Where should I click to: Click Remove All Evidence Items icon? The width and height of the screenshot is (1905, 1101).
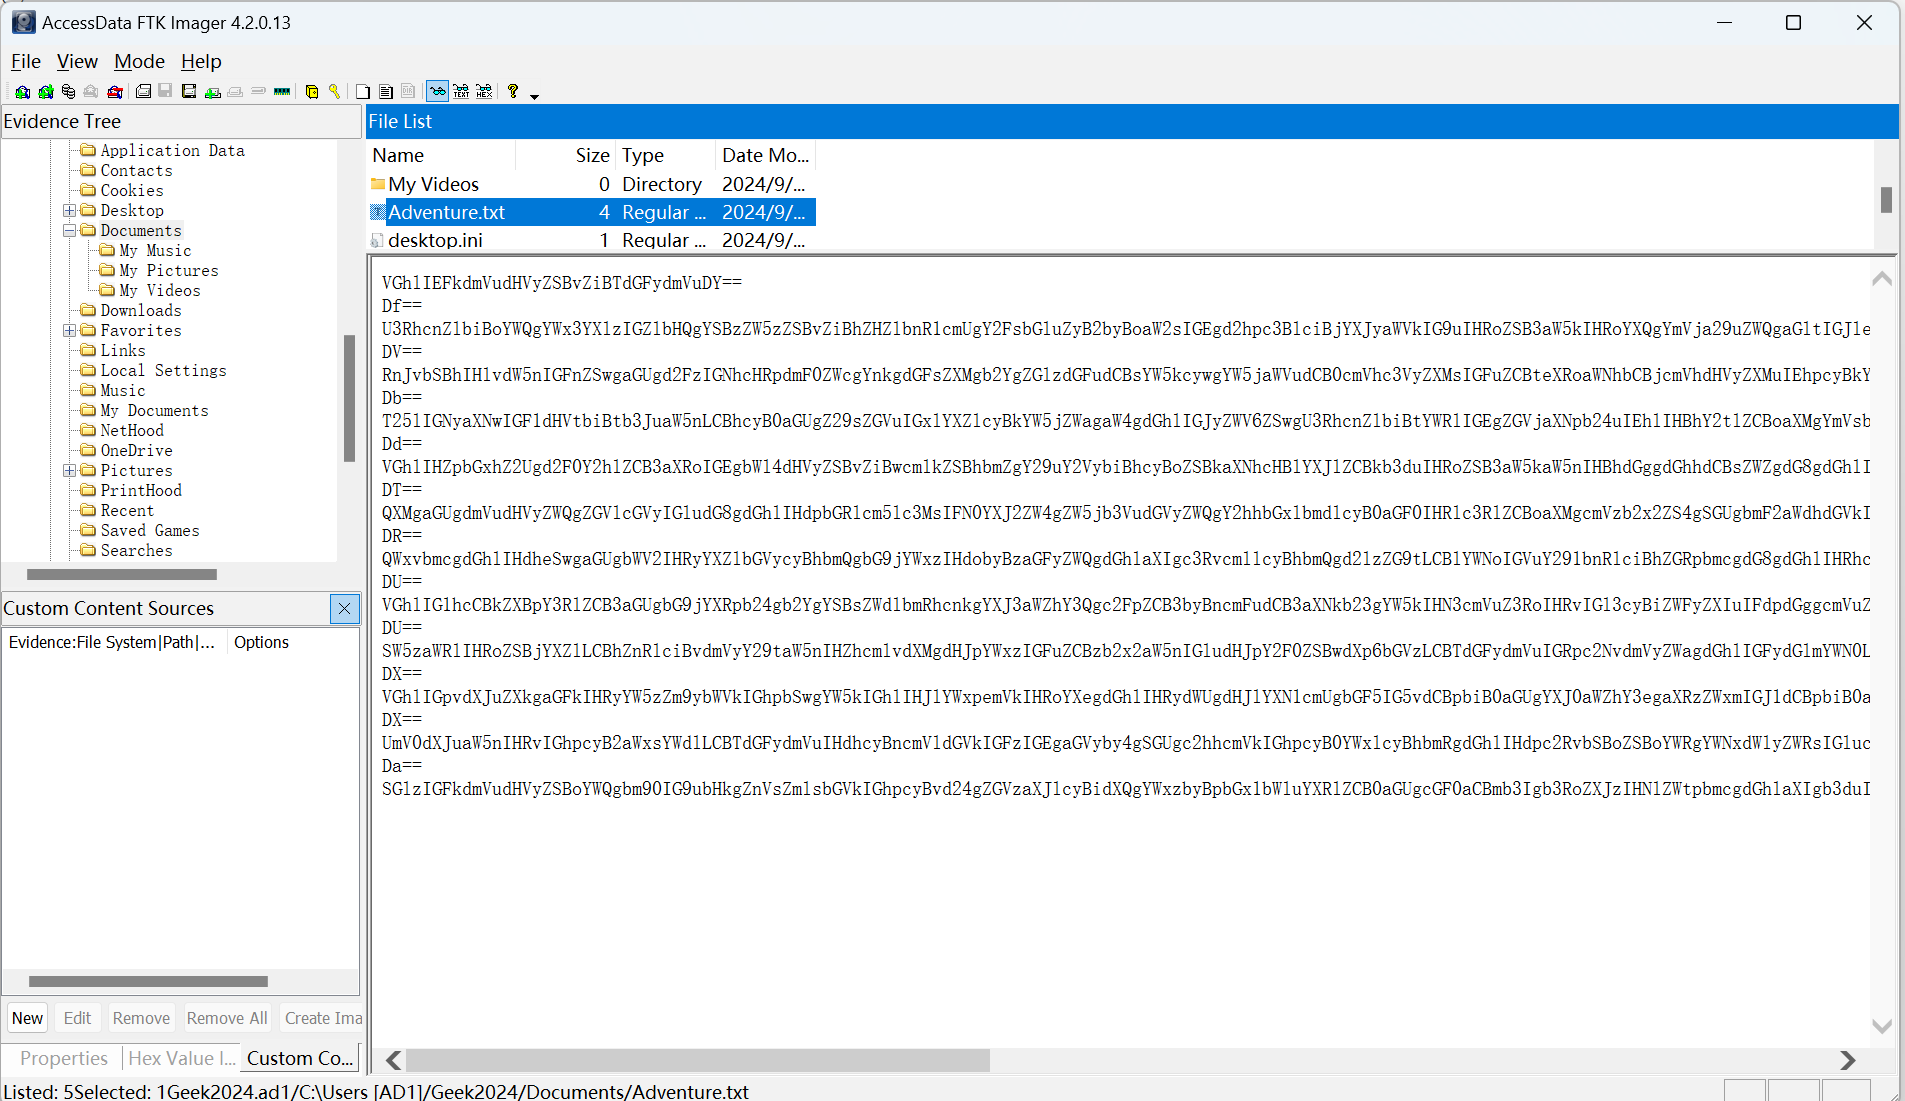115,91
